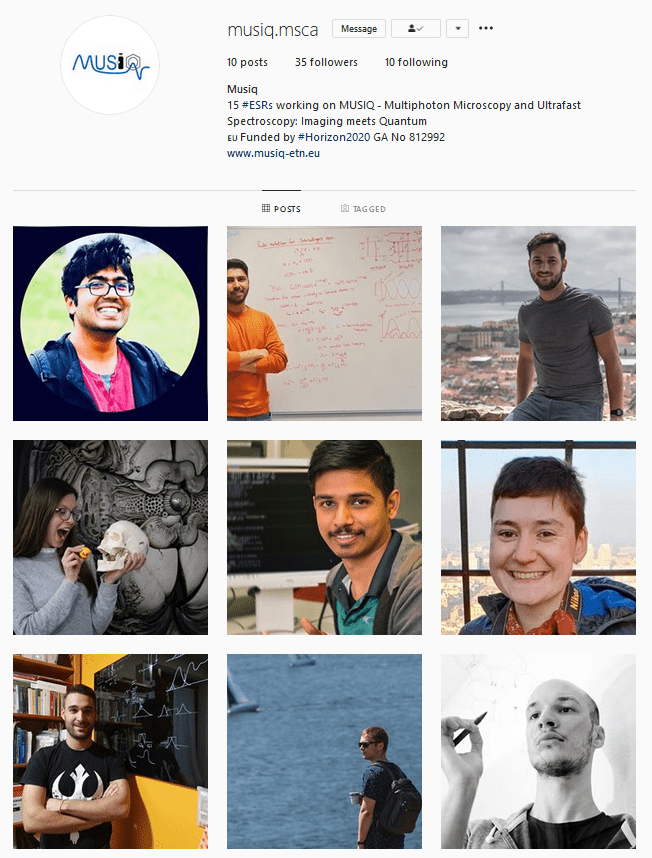Select the Posts tab
Image resolution: width=652 pixels, height=858 pixels.
coord(281,208)
